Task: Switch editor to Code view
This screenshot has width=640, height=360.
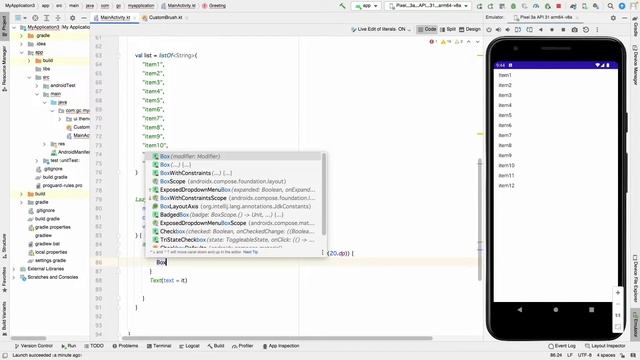Action: (x=427, y=29)
